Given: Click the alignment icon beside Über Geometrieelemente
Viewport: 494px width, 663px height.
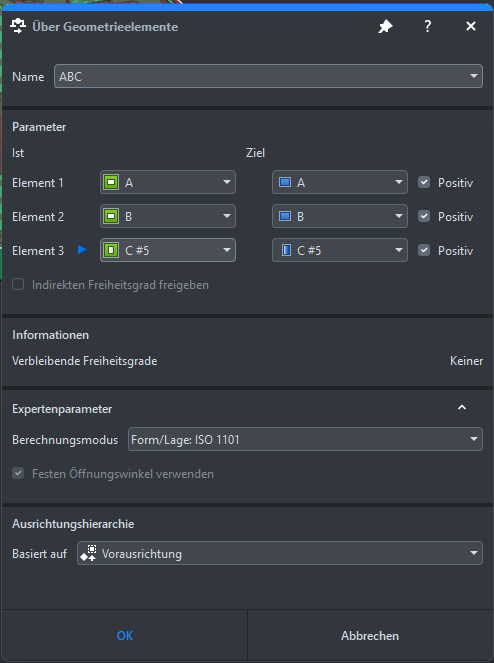Looking at the screenshot, I should [x=18, y=26].
